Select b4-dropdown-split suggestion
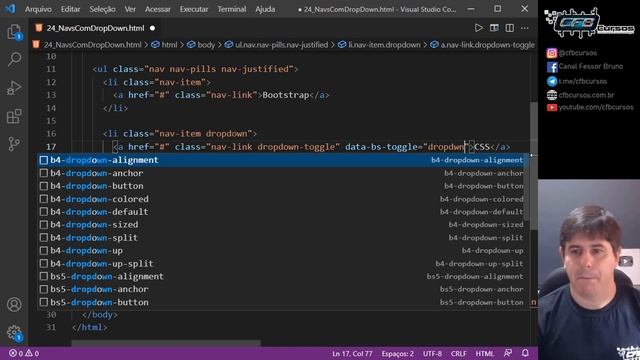640x360 pixels. (281, 238)
